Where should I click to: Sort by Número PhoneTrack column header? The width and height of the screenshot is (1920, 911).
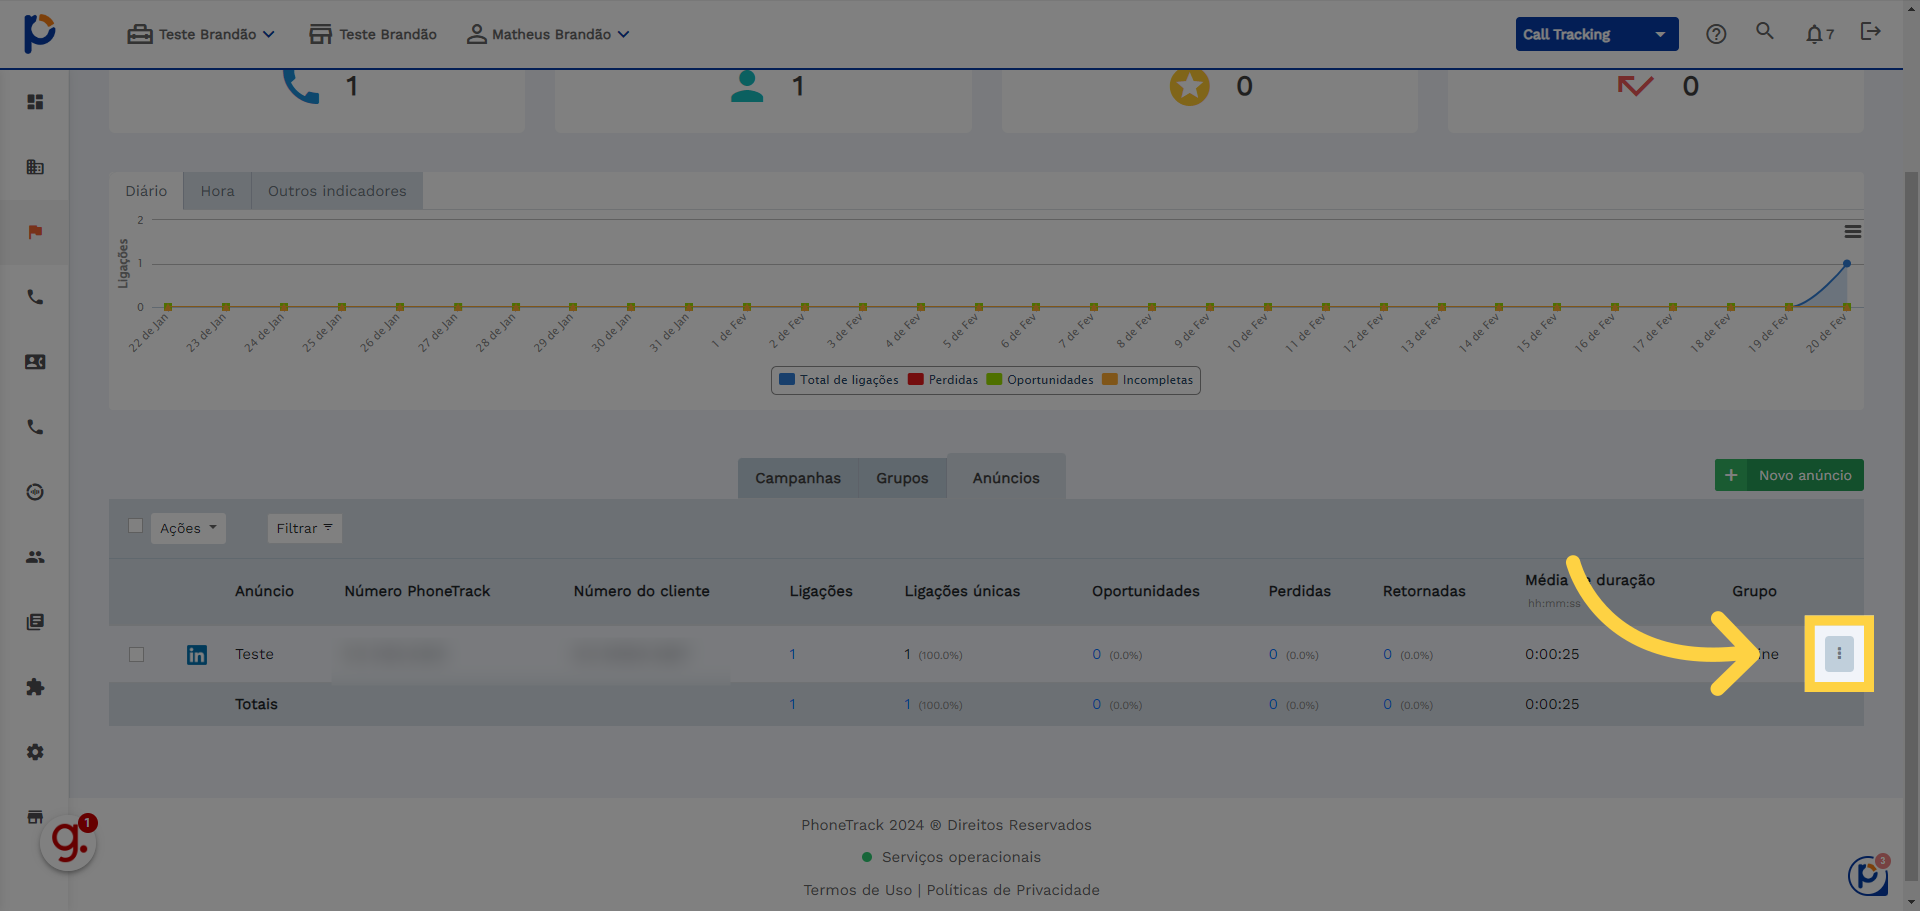(x=417, y=591)
